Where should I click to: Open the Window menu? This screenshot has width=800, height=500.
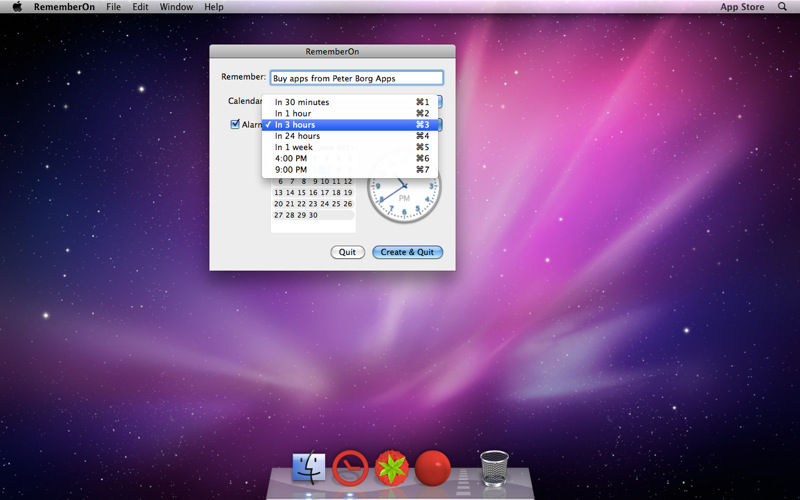click(x=176, y=7)
